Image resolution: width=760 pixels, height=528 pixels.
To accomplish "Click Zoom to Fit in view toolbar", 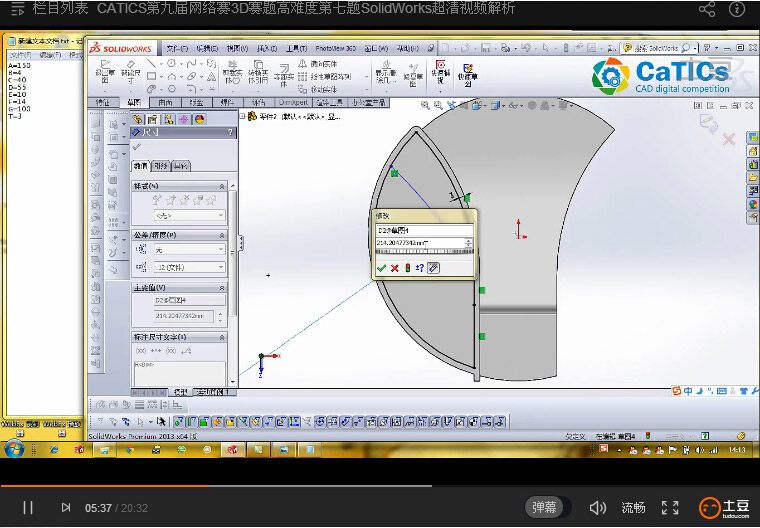I will pos(425,105).
